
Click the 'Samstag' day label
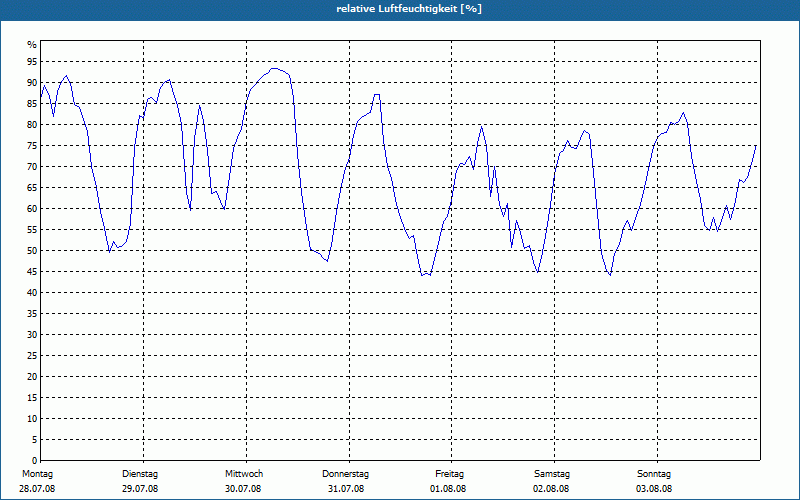tap(552, 474)
